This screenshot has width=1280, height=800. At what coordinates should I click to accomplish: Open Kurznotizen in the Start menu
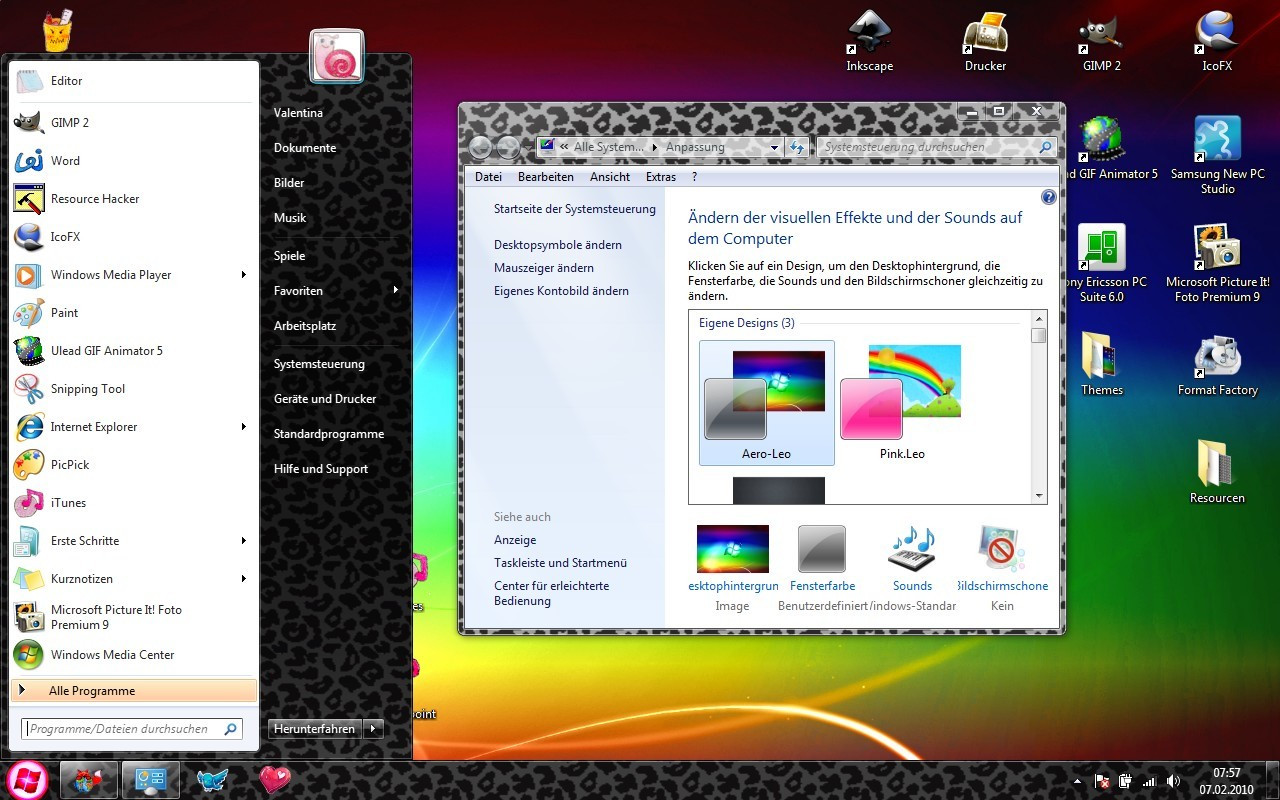(133, 578)
